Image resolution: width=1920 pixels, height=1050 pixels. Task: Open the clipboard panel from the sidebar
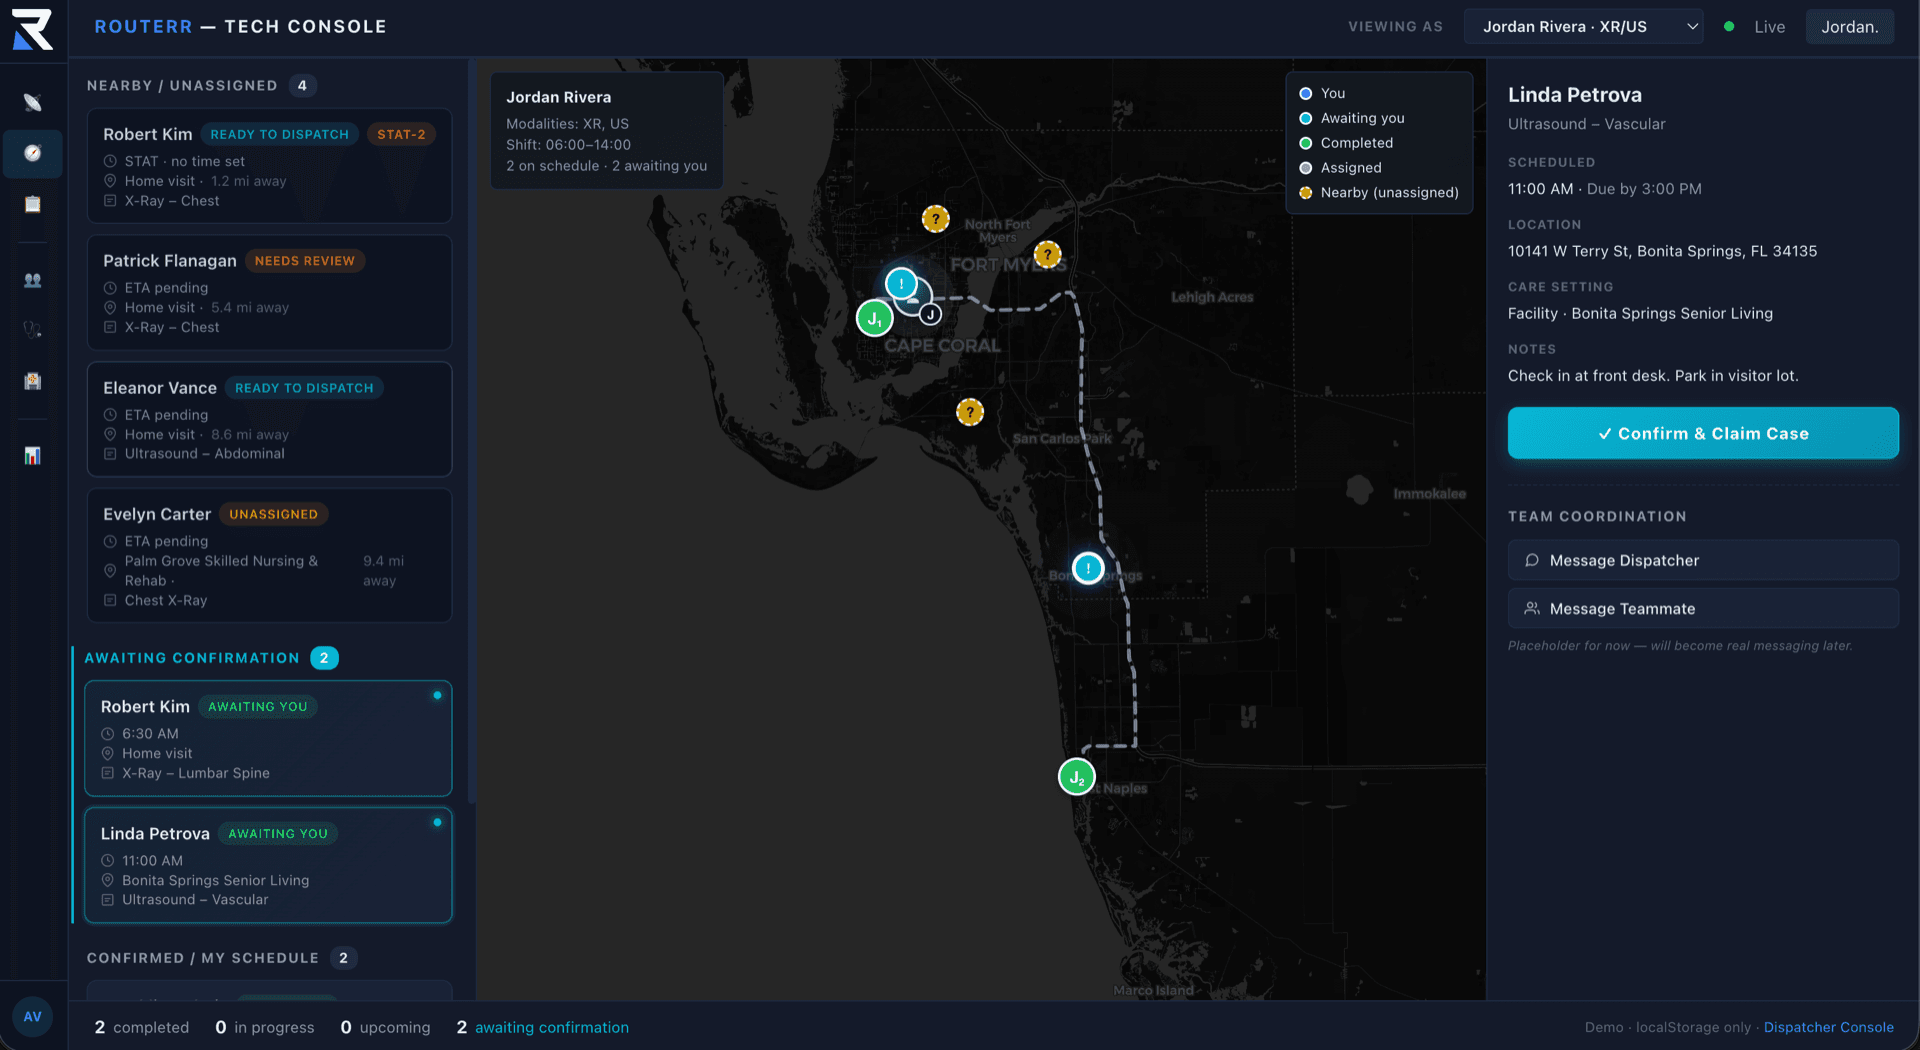point(33,204)
